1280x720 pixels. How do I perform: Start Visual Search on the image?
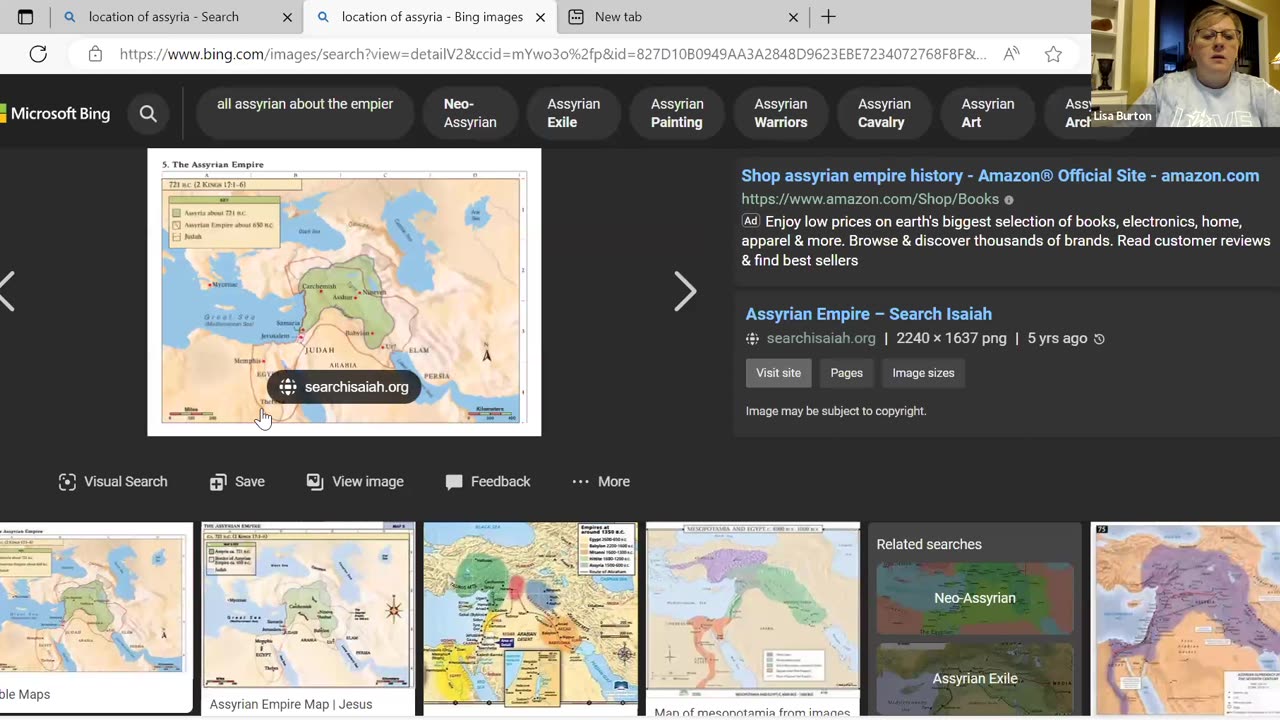(113, 482)
